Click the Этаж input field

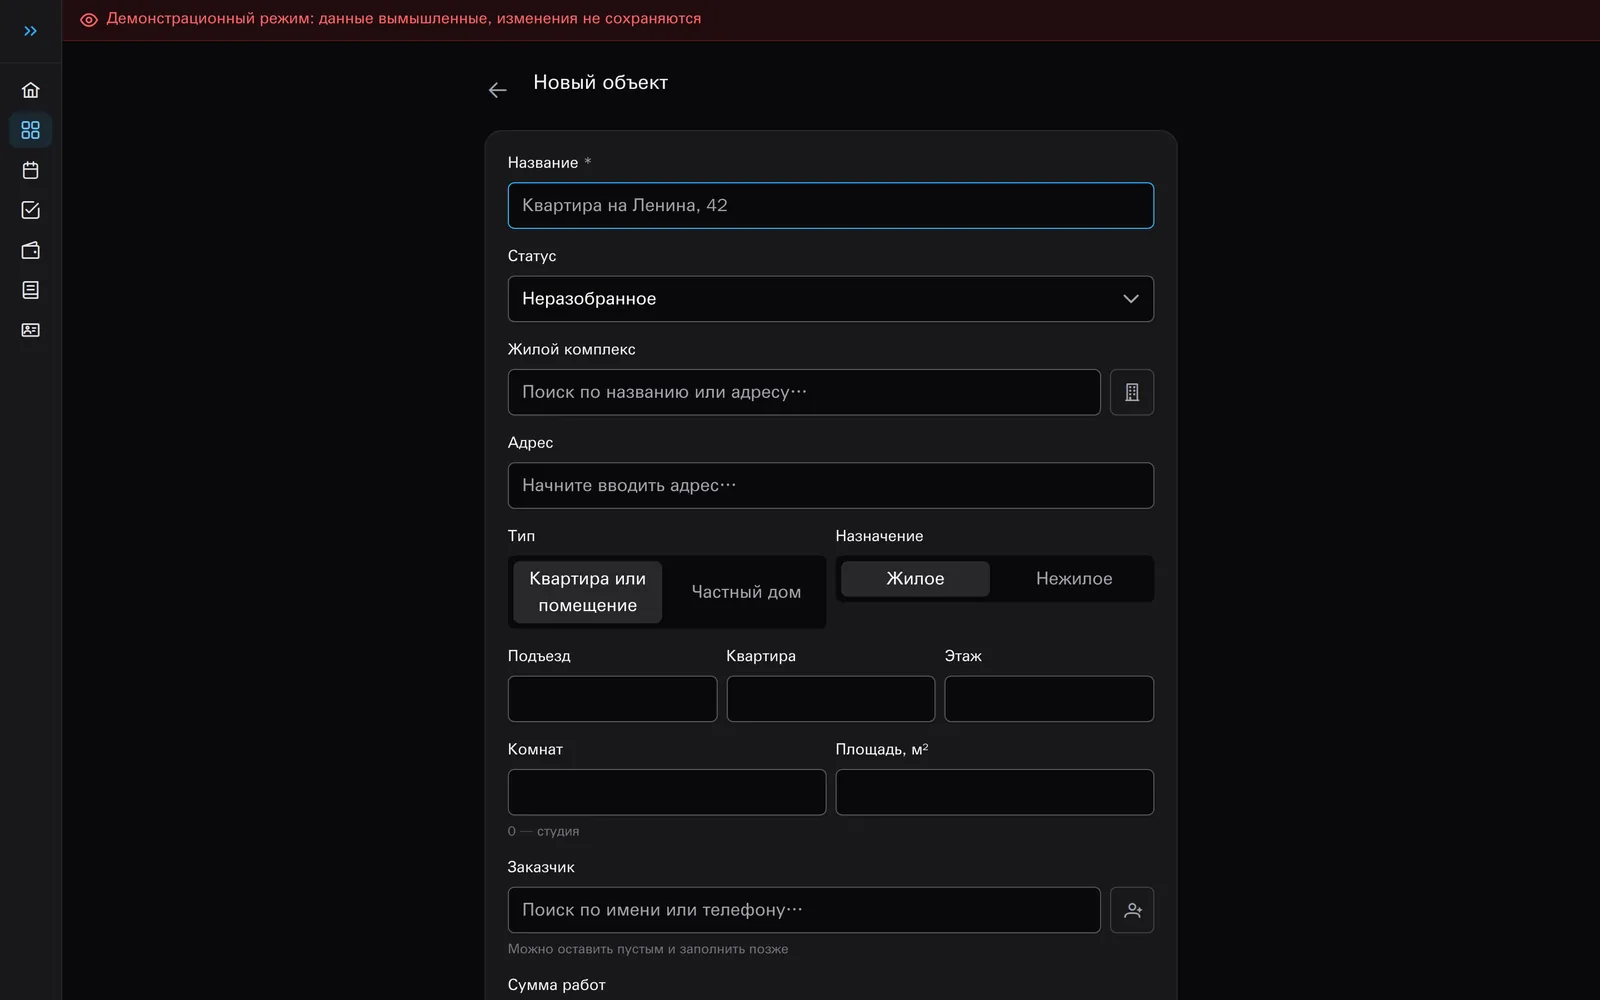[x=1049, y=699]
